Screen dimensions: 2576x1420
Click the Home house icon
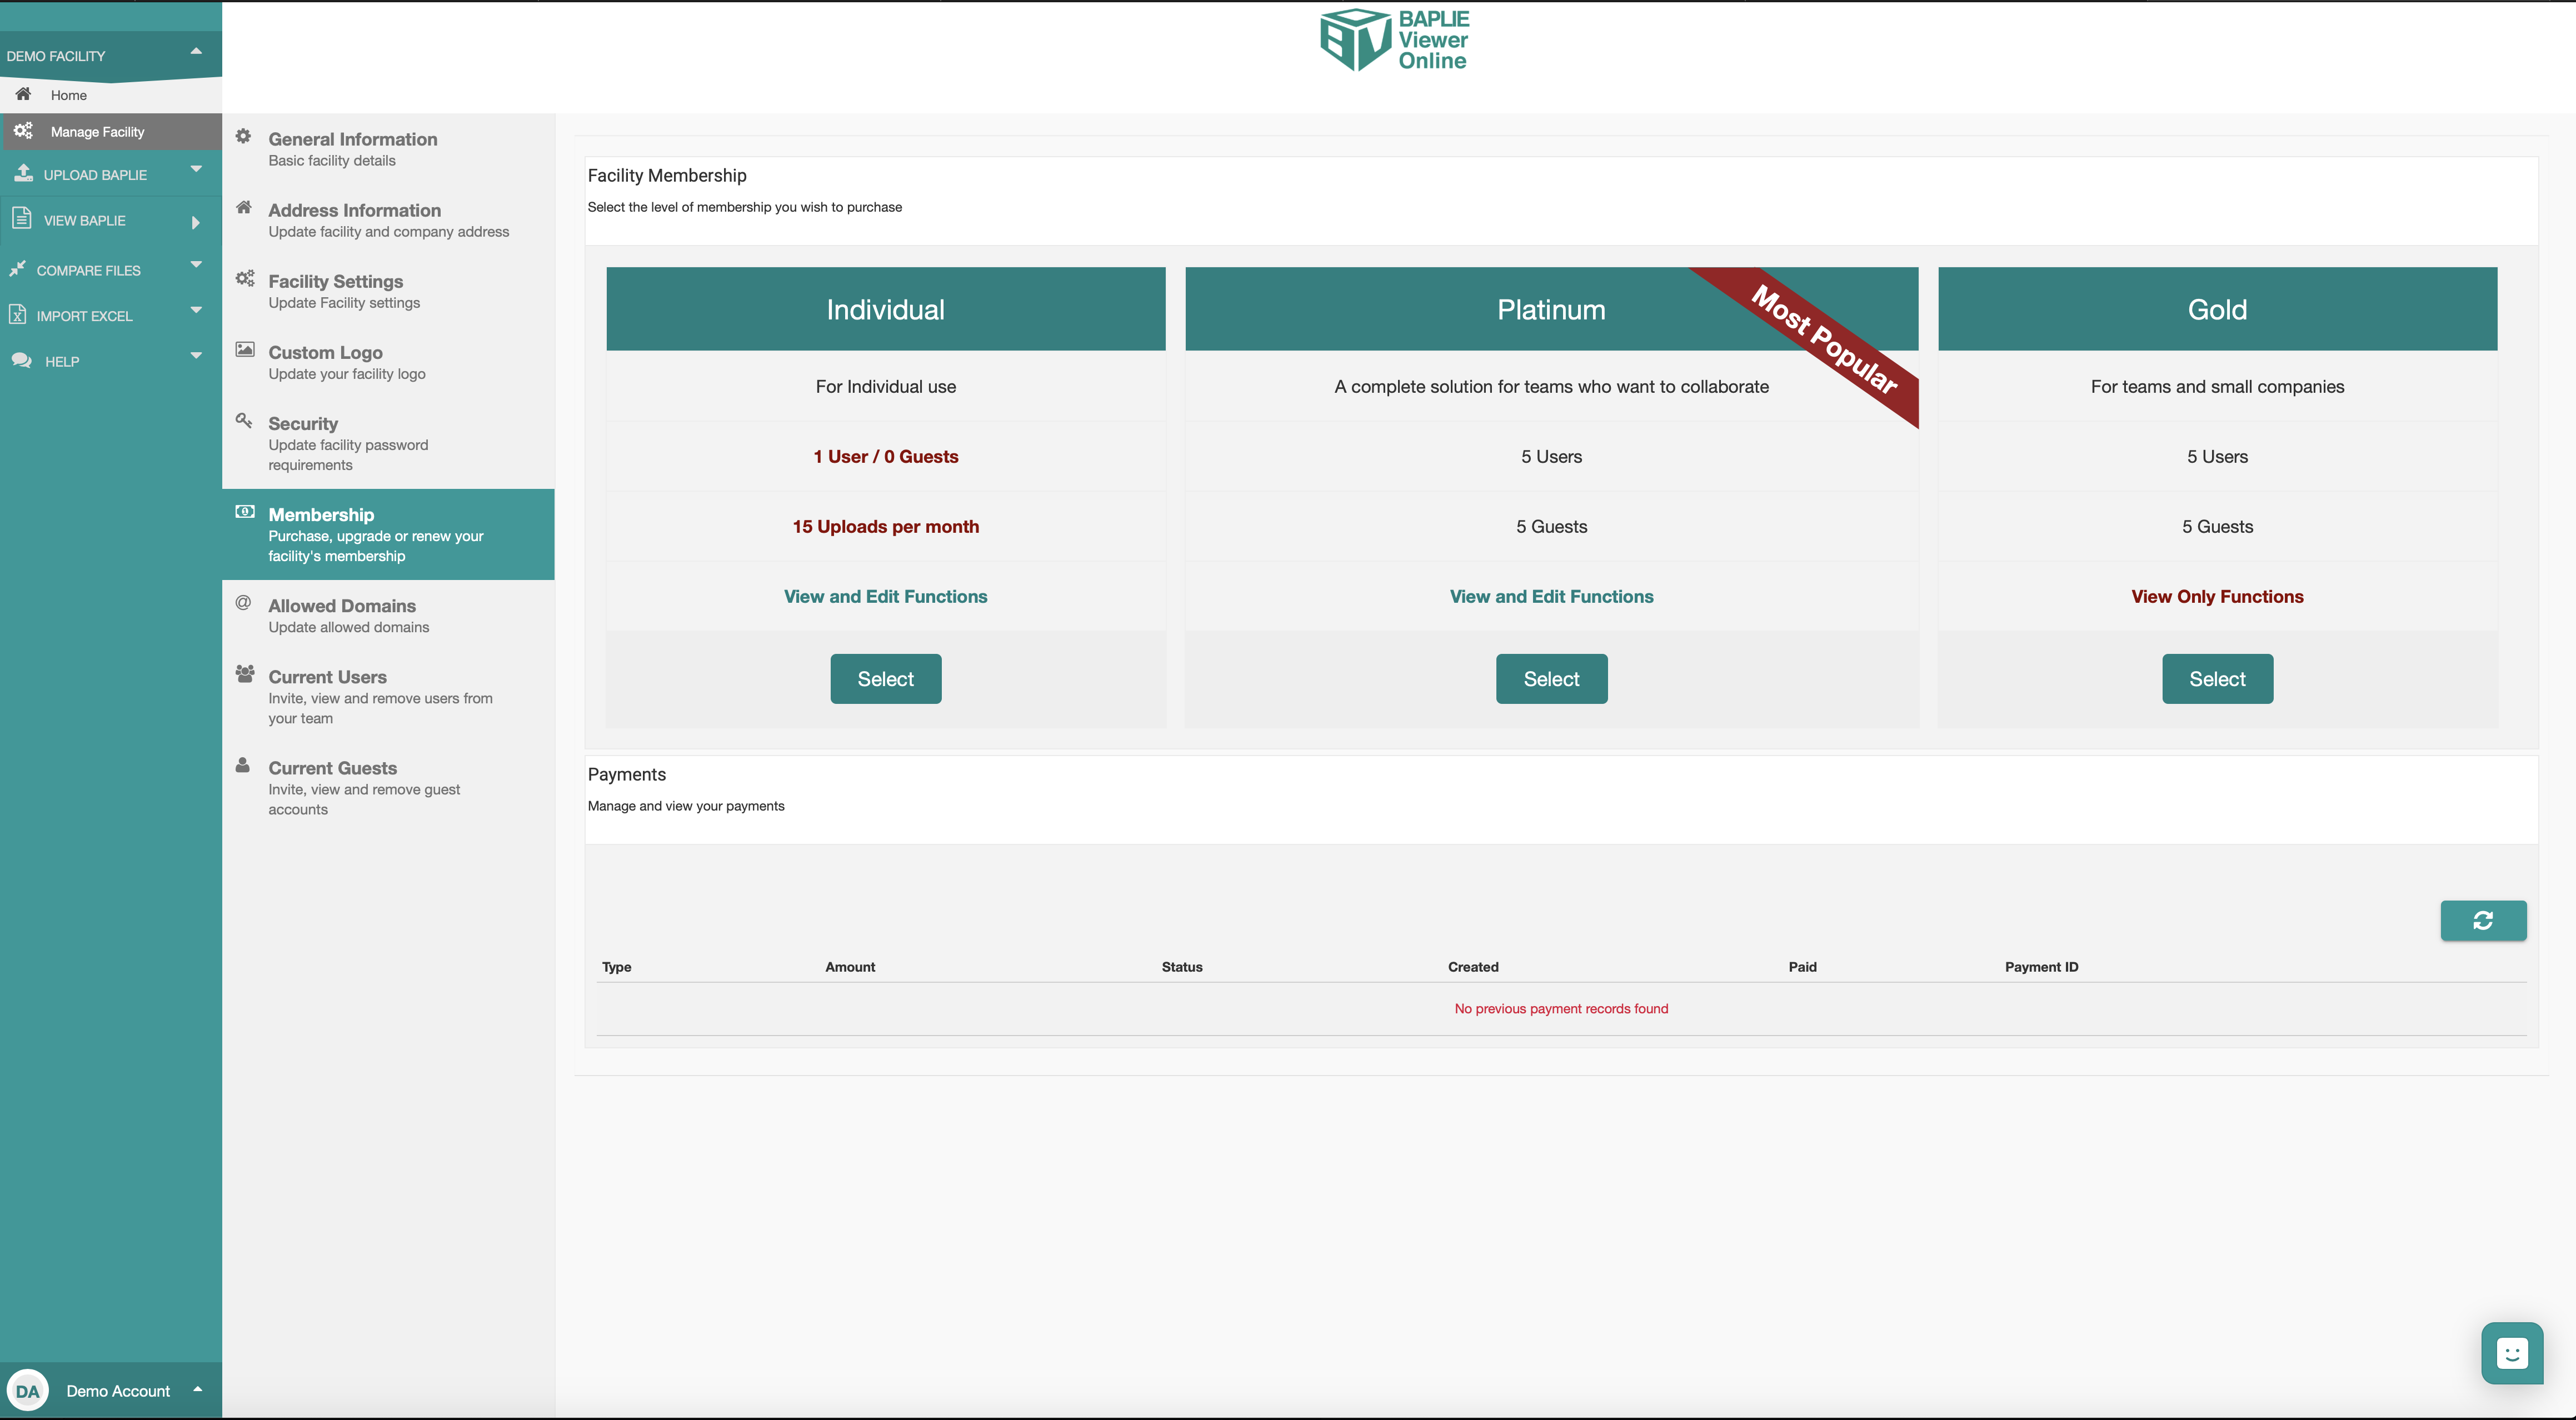23,94
